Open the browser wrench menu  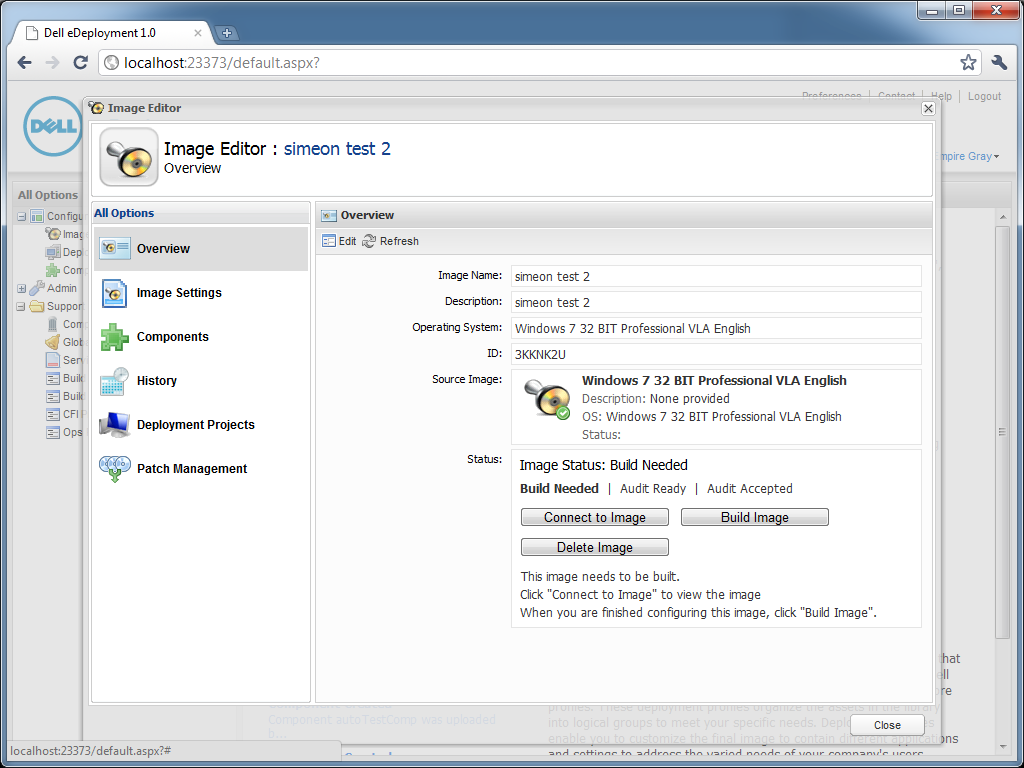coord(999,63)
